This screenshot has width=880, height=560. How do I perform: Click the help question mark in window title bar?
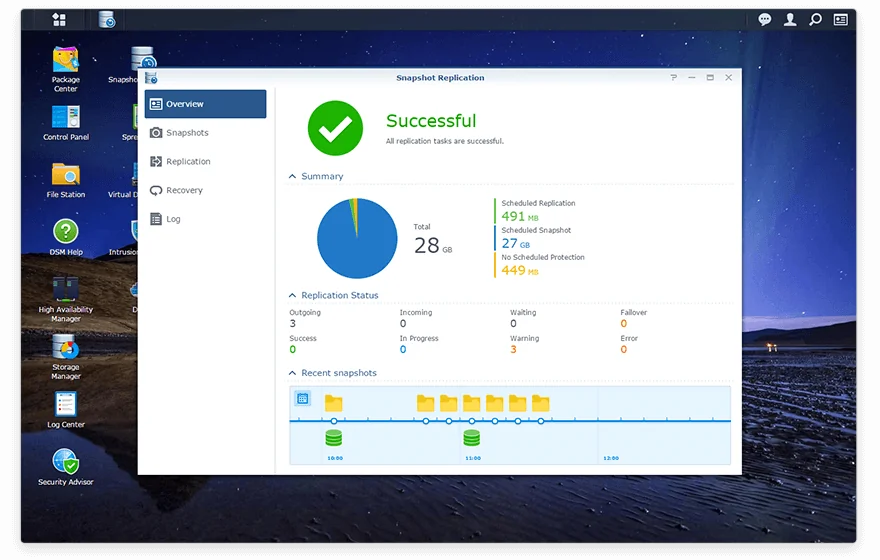point(673,78)
